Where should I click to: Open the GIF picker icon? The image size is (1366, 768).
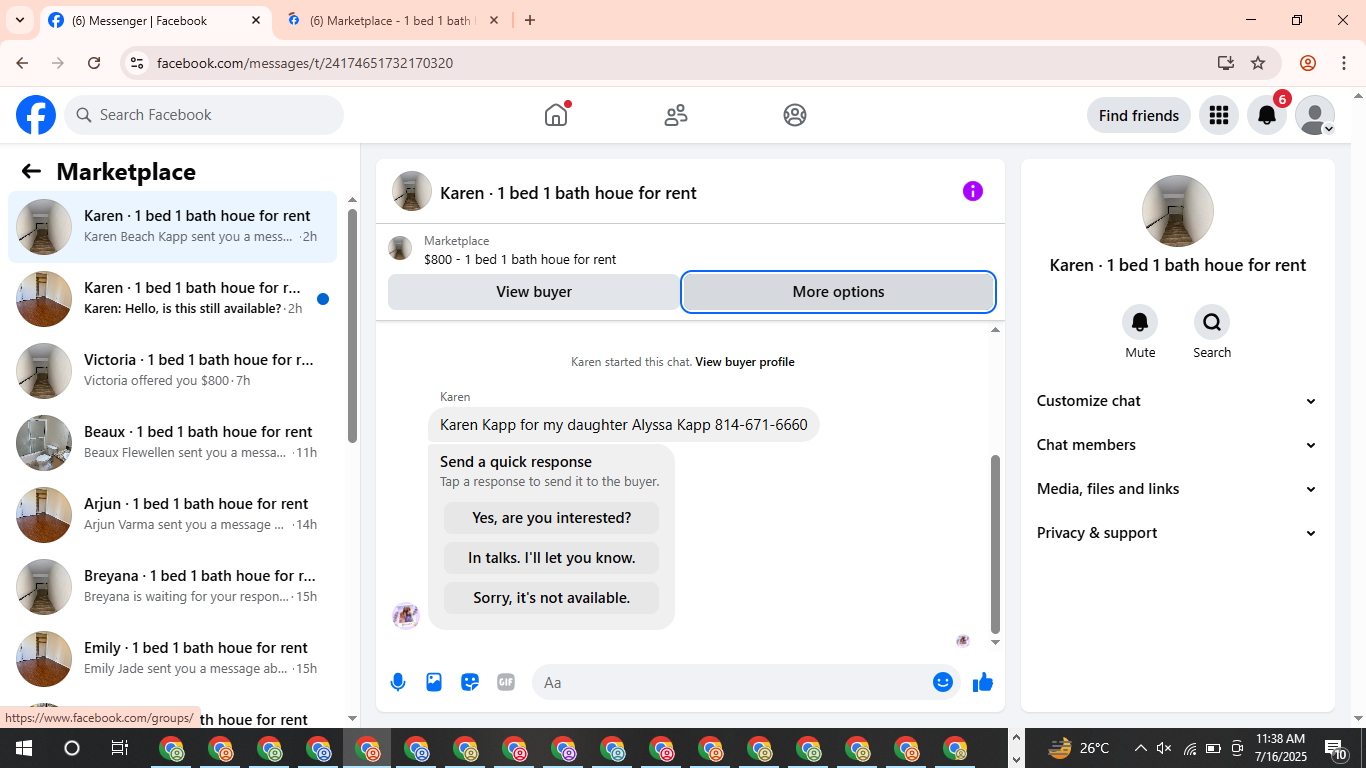[506, 682]
